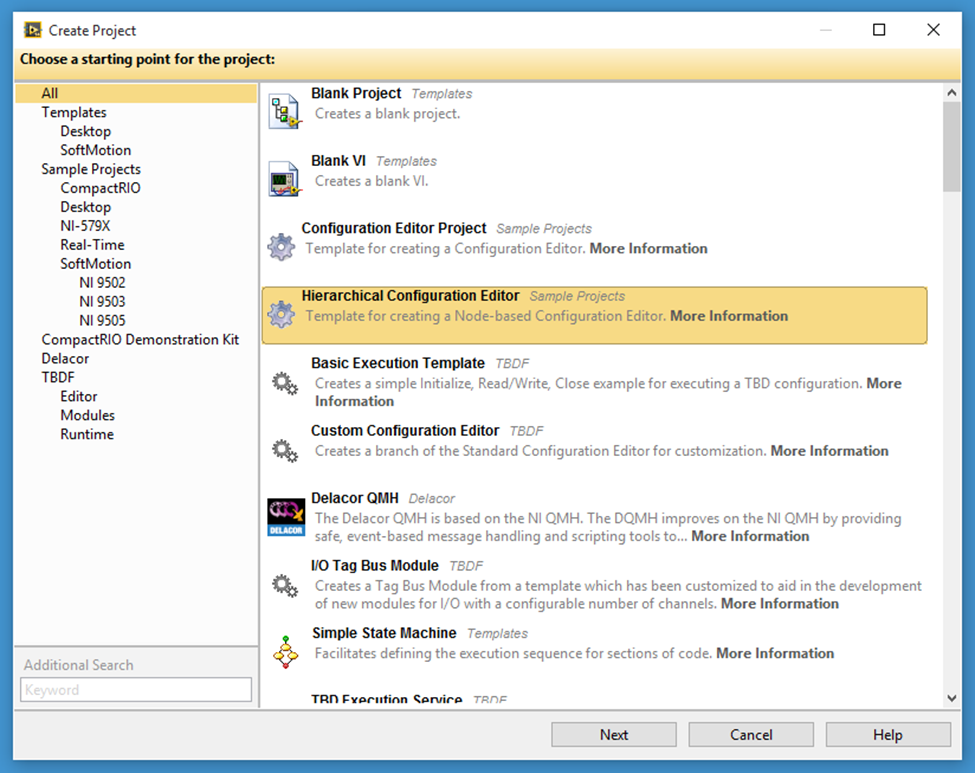Open More Information for Delacor QMH

pyautogui.click(x=750, y=536)
